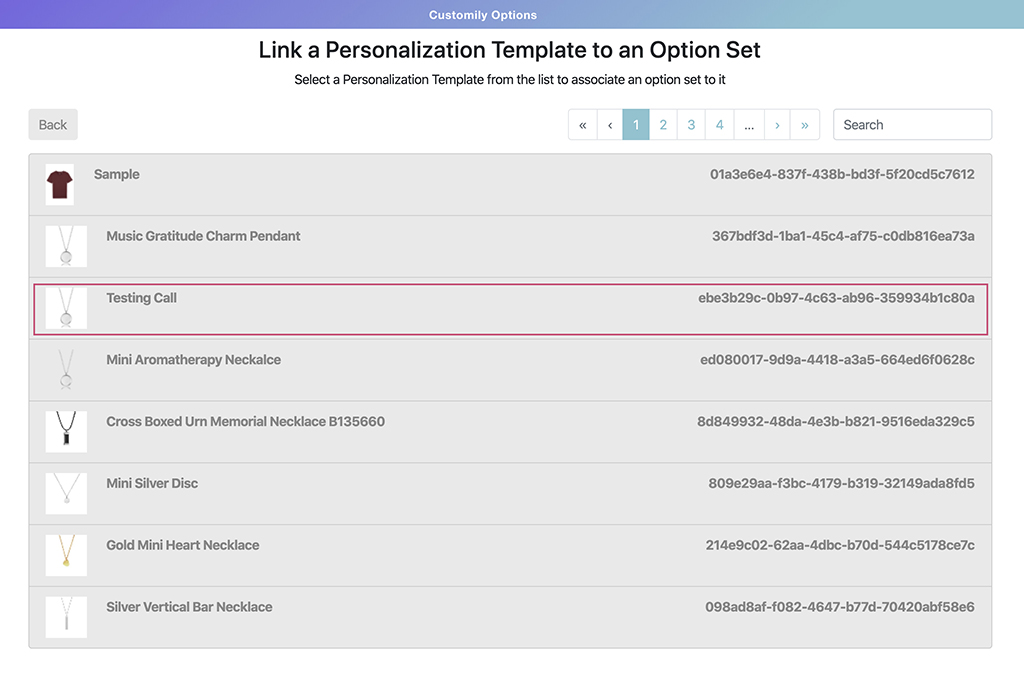
Task: Jump to first page with double-left arrow
Action: (x=583, y=125)
